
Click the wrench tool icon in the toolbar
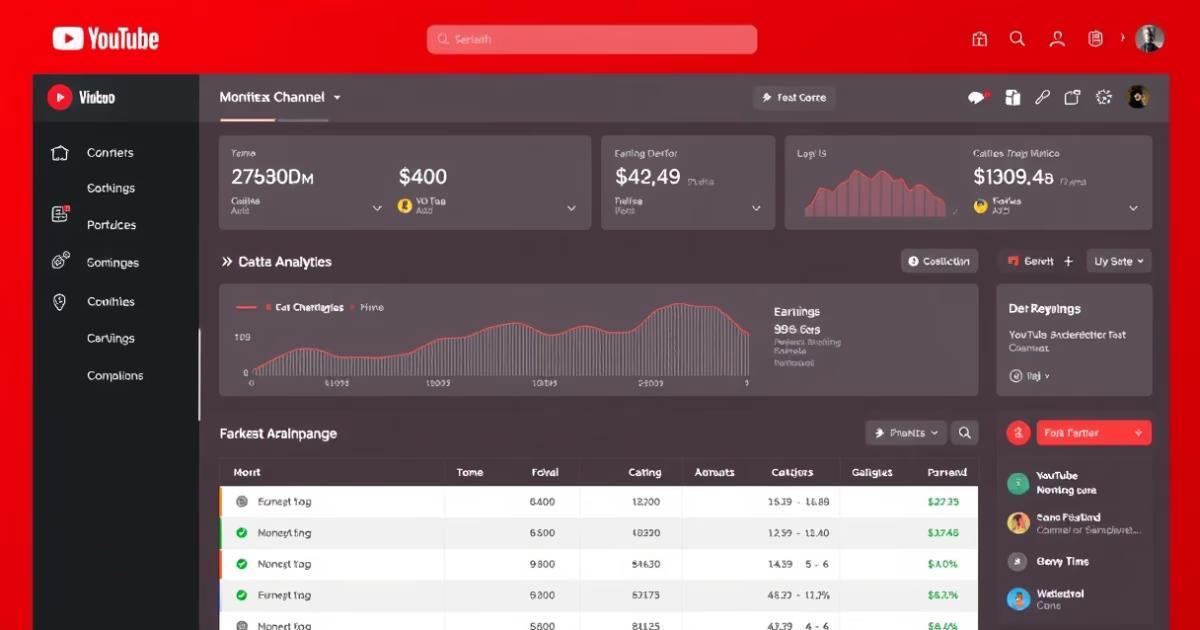click(x=1042, y=97)
